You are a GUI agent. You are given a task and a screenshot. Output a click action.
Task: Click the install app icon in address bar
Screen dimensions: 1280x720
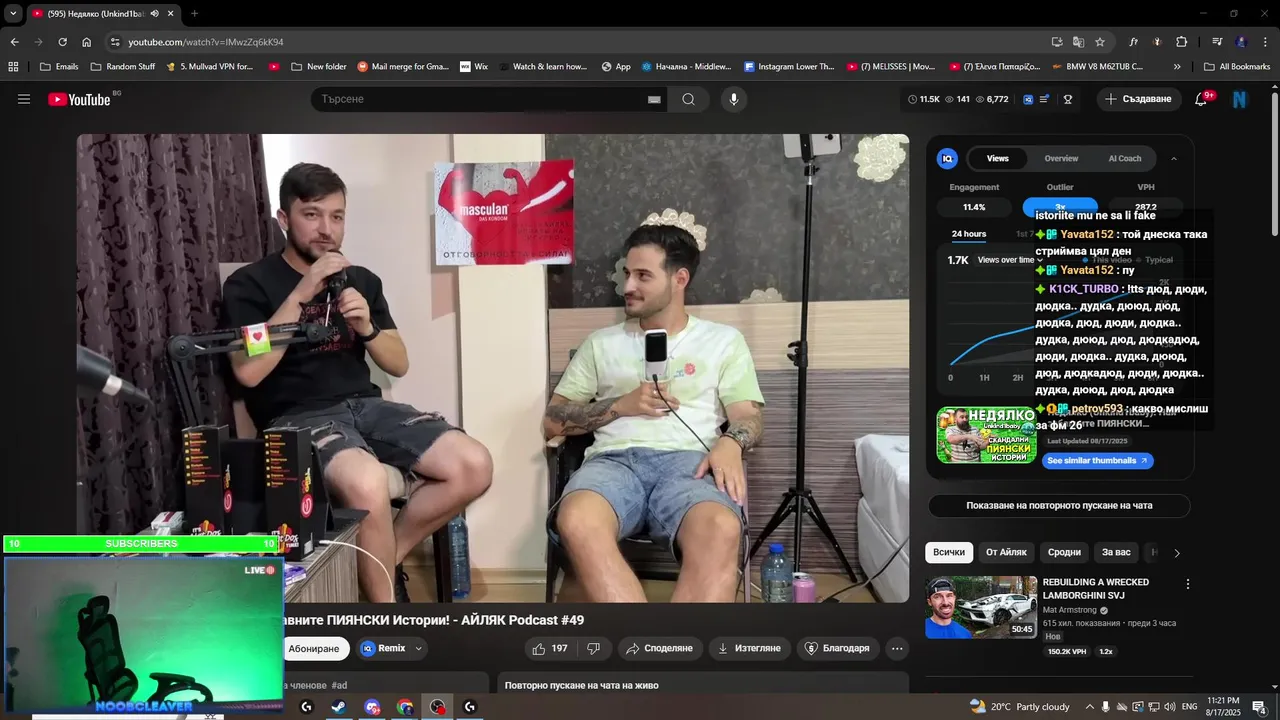point(1057,42)
